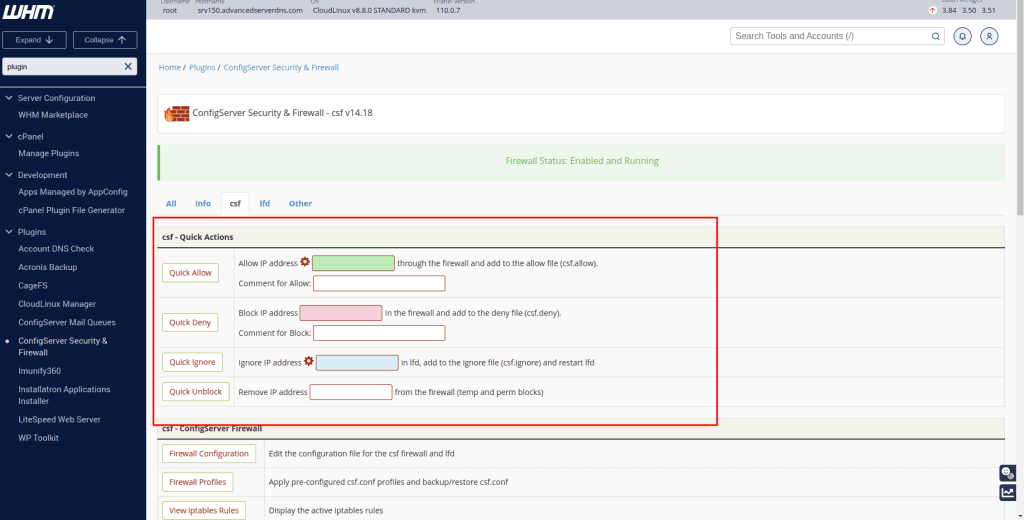Click View iptables Rules button

pos(204,510)
